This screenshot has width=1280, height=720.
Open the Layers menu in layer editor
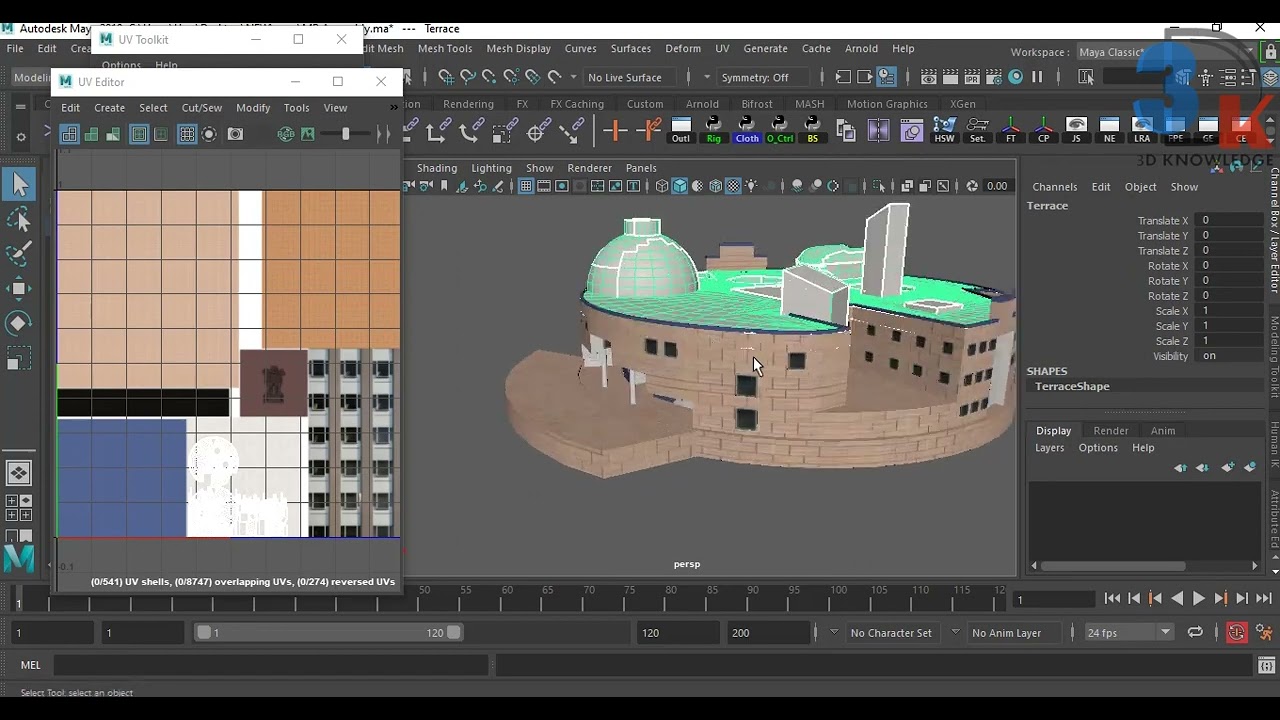pyautogui.click(x=1050, y=448)
